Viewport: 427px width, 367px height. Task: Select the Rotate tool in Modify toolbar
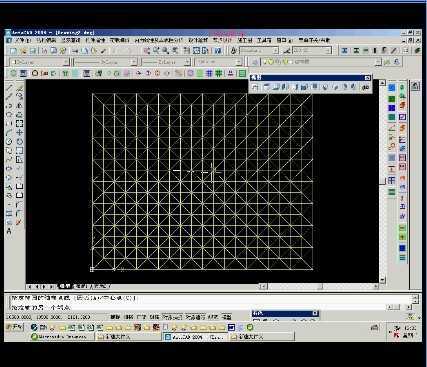click(20, 141)
